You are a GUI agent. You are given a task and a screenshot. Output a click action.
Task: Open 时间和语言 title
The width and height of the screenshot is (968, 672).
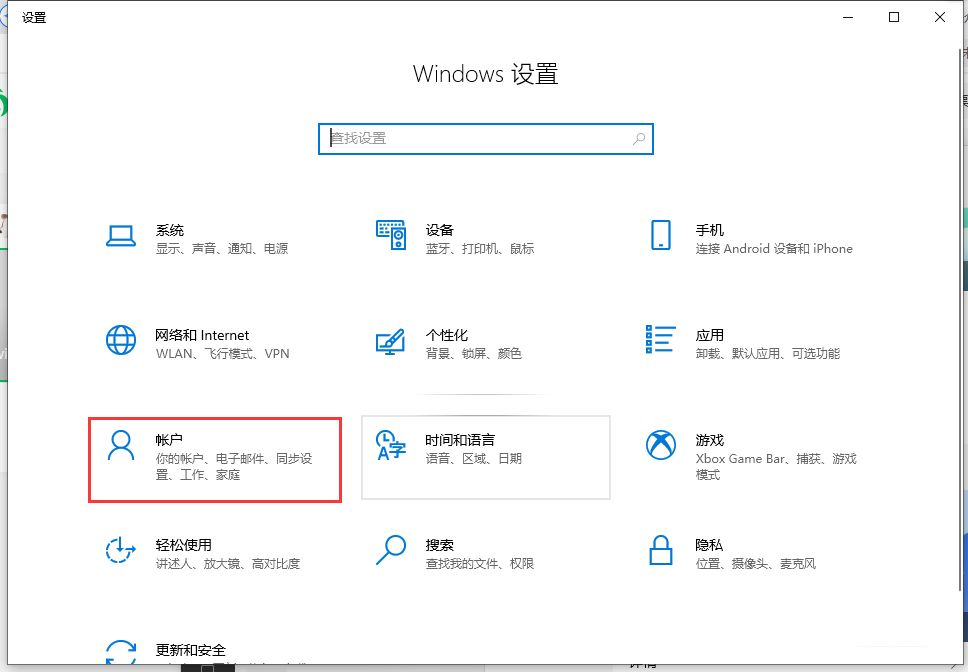coord(460,440)
